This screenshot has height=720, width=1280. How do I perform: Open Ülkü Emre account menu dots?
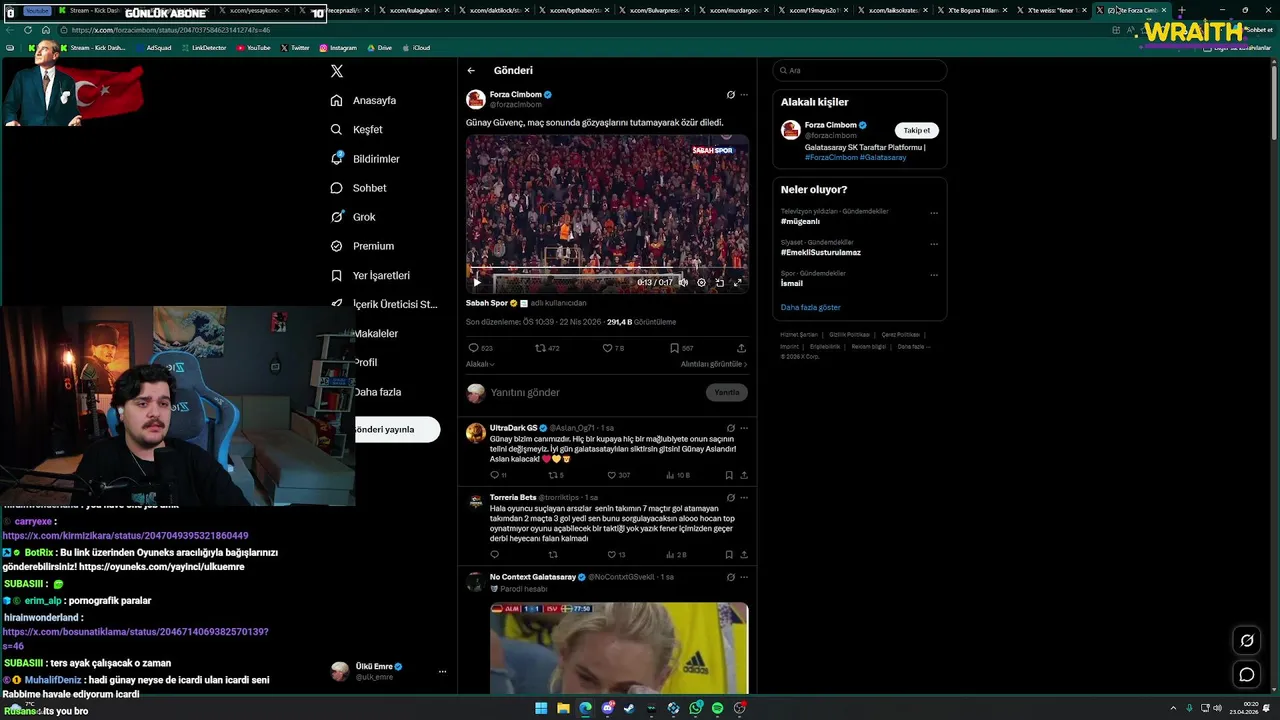point(442,672)
